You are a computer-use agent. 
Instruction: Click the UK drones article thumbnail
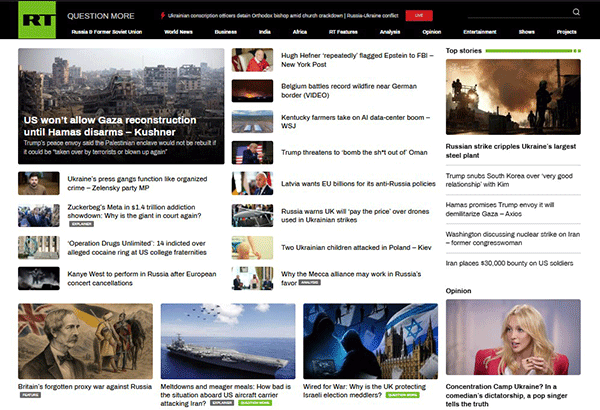252,216
